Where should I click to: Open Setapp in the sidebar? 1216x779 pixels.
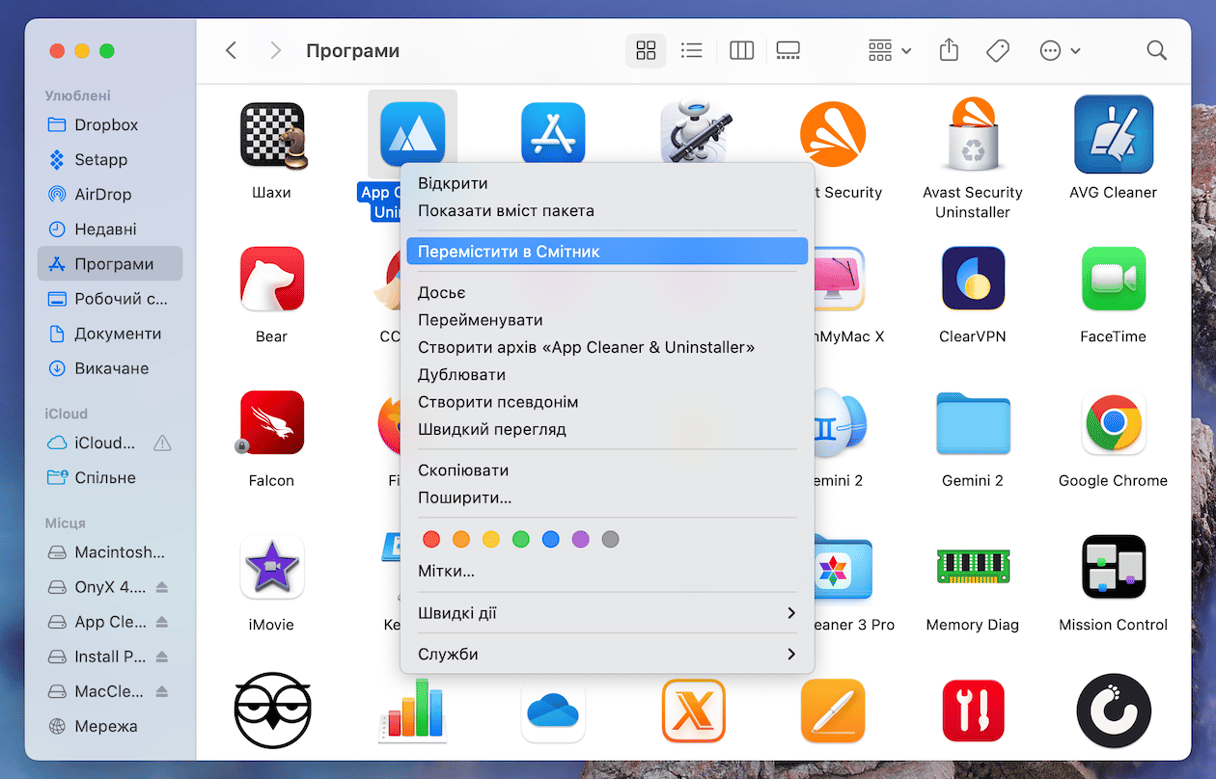coord(110,159)
